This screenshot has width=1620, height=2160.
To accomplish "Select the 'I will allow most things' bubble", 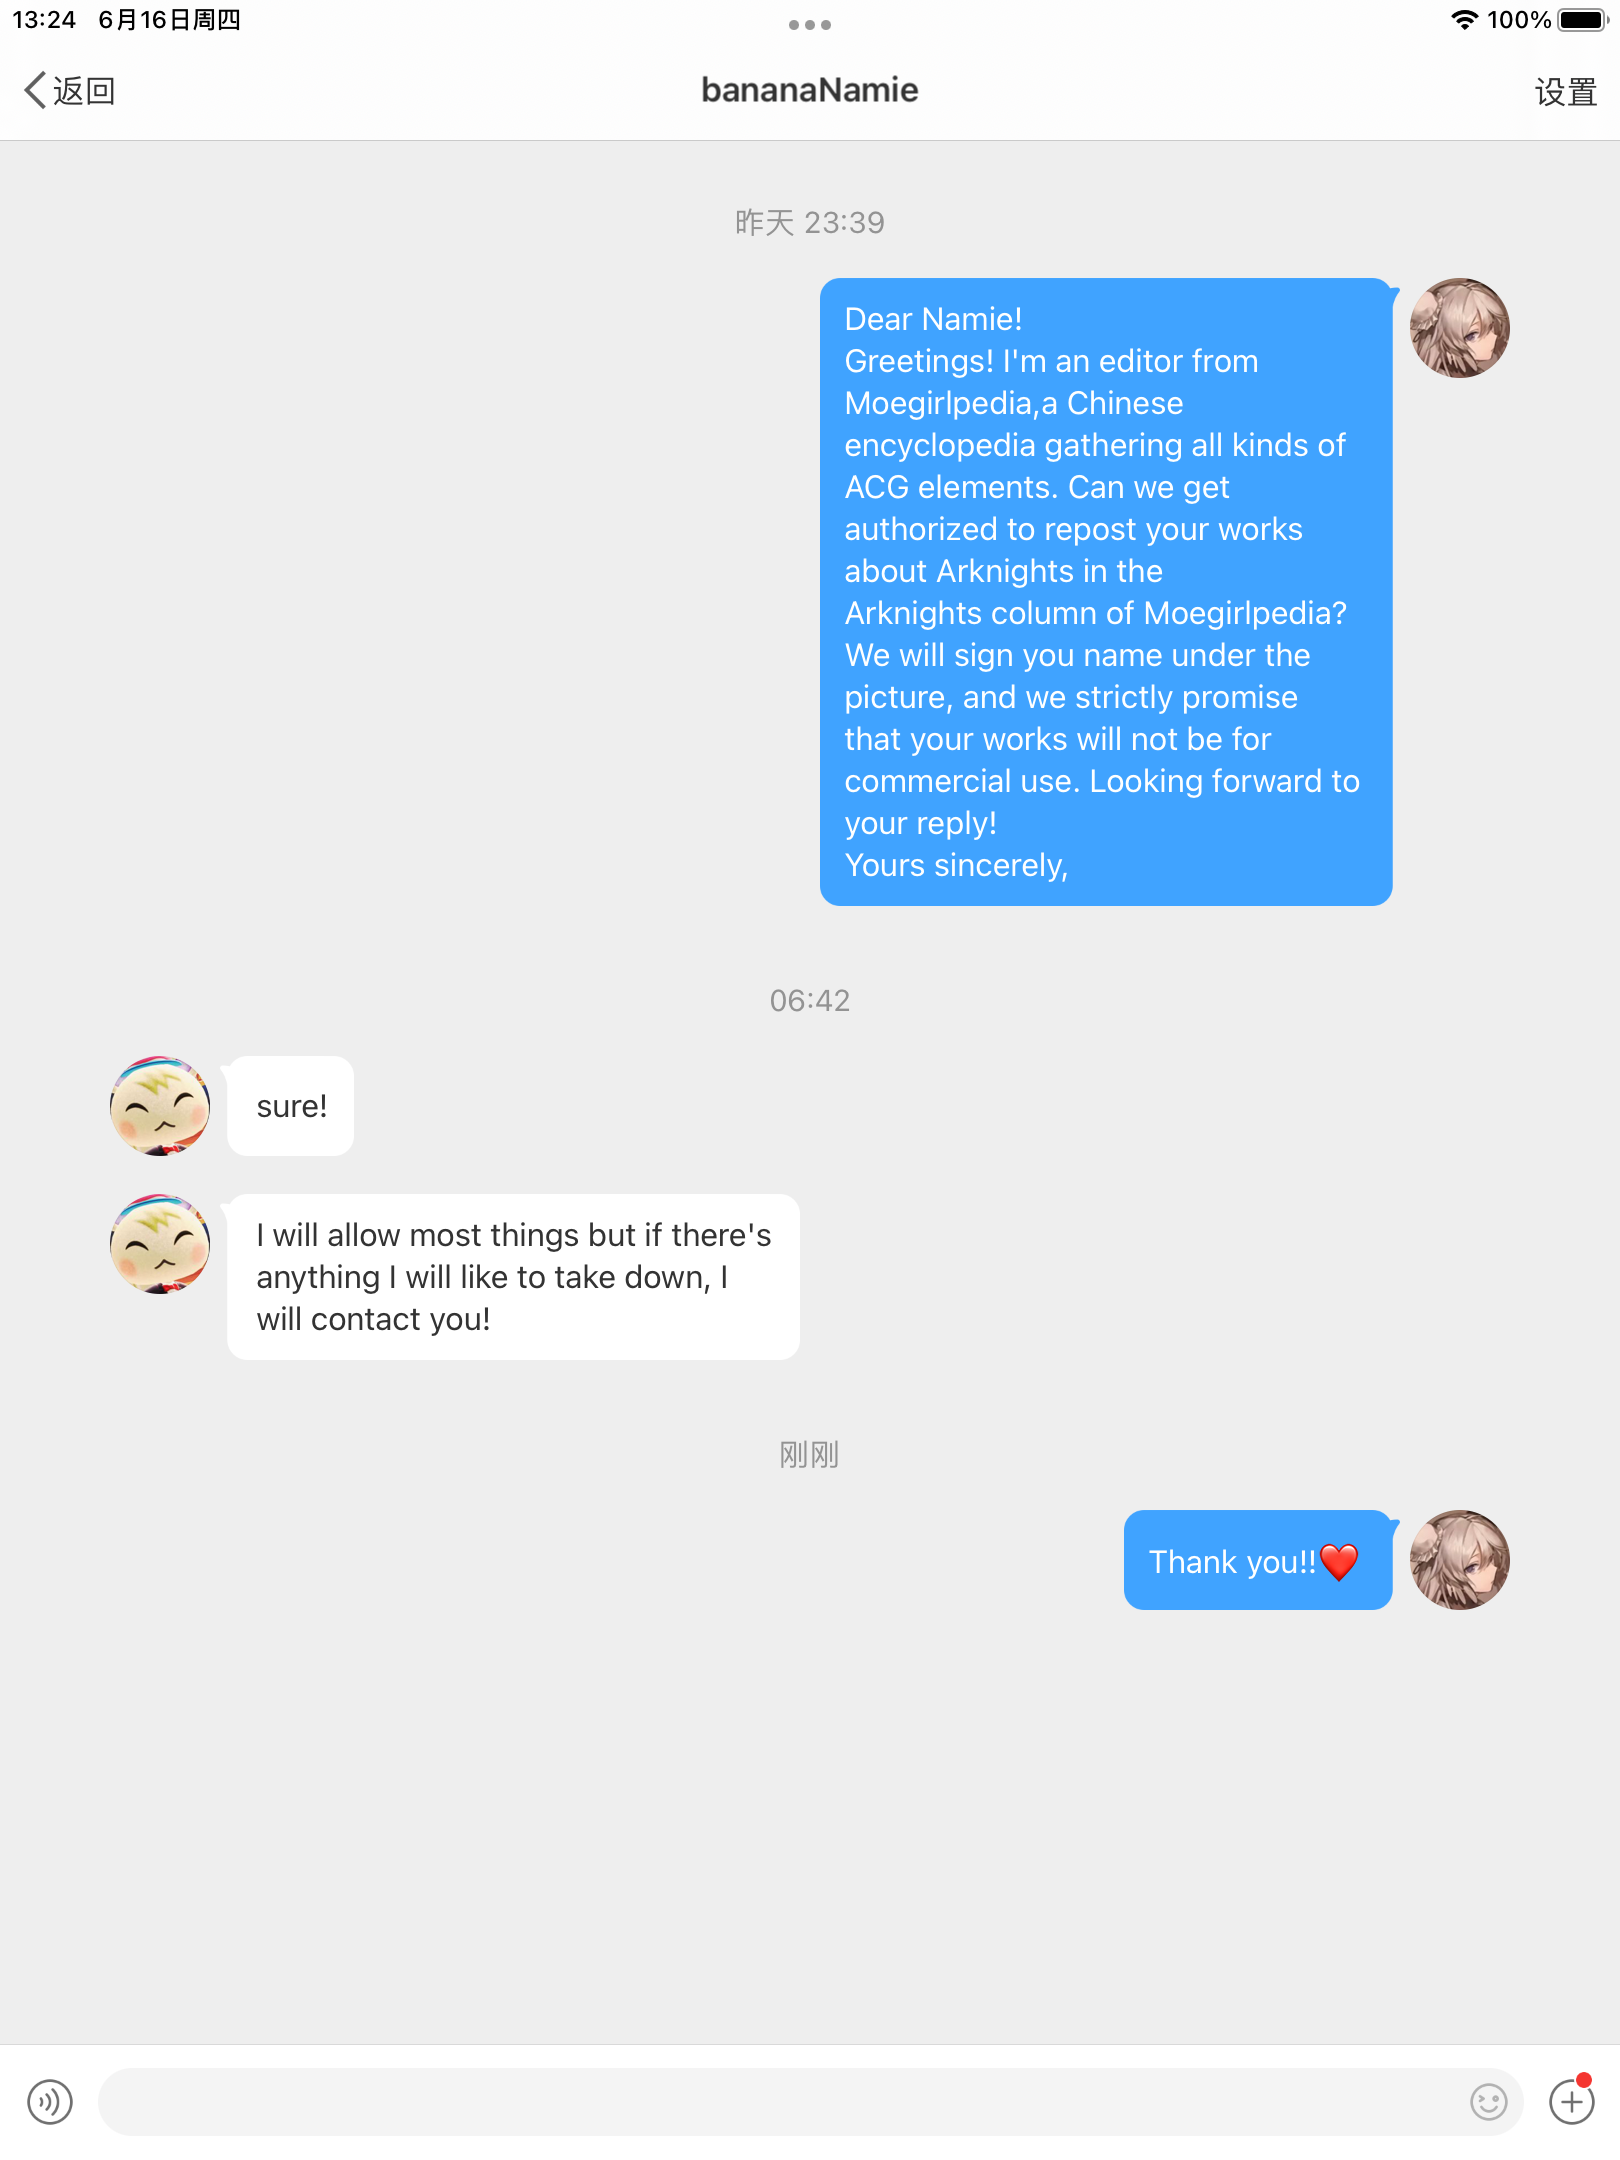I will (x=513, y=1277).
